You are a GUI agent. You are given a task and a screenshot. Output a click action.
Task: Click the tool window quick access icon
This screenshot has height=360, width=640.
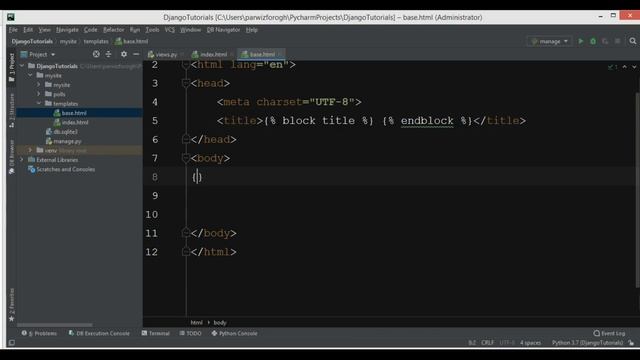(11, 342)
